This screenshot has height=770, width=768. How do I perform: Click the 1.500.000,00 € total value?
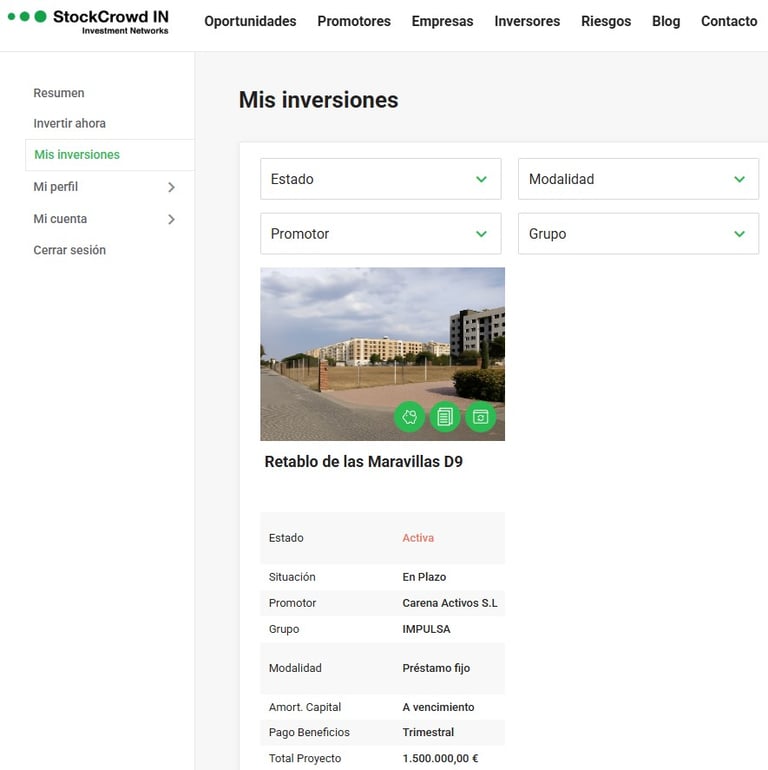(440, 758)
